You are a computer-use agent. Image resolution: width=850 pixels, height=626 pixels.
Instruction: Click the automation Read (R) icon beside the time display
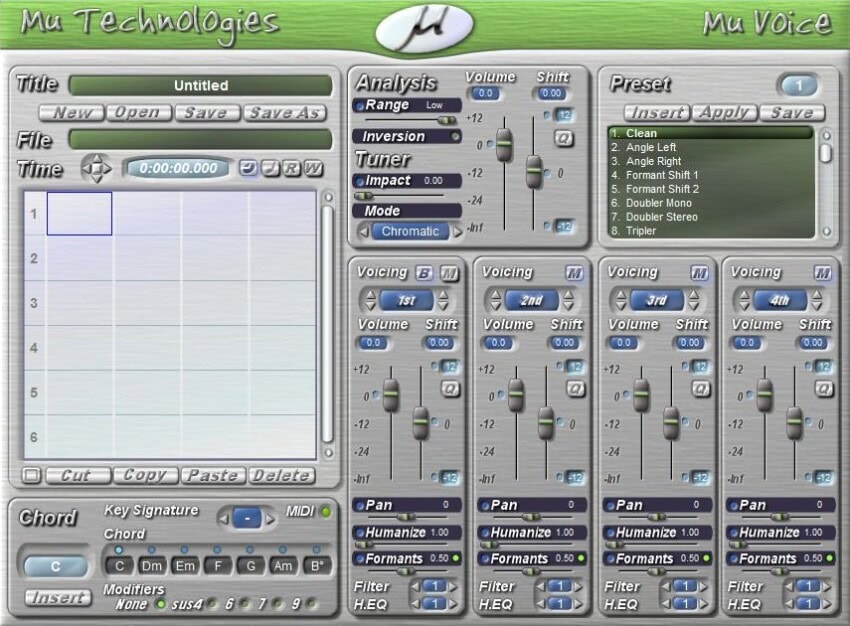pyautogui.click(x=291, y=169)
